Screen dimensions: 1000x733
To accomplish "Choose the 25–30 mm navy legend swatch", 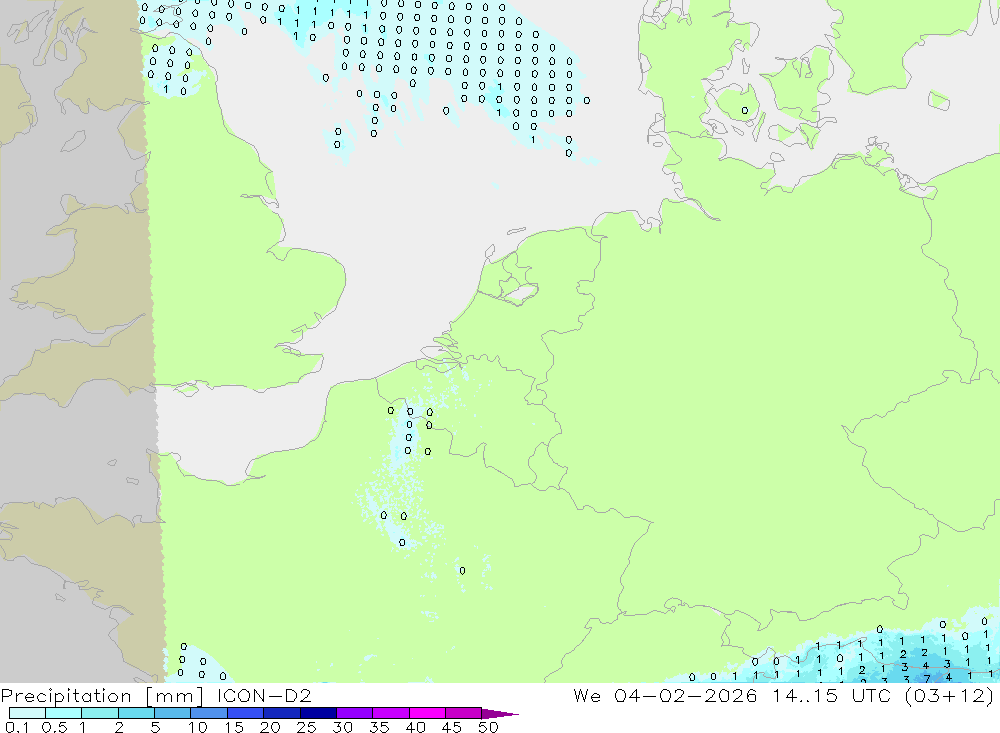I will coord(318,713).
